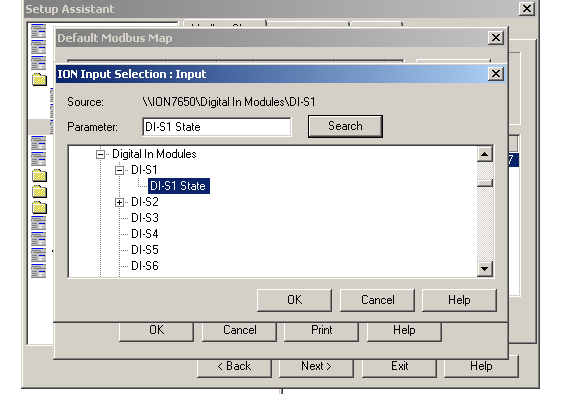Open Help in ION Input Selection dialog
Viewport: 576px width, 394px height.
click(x=459, y=300)
